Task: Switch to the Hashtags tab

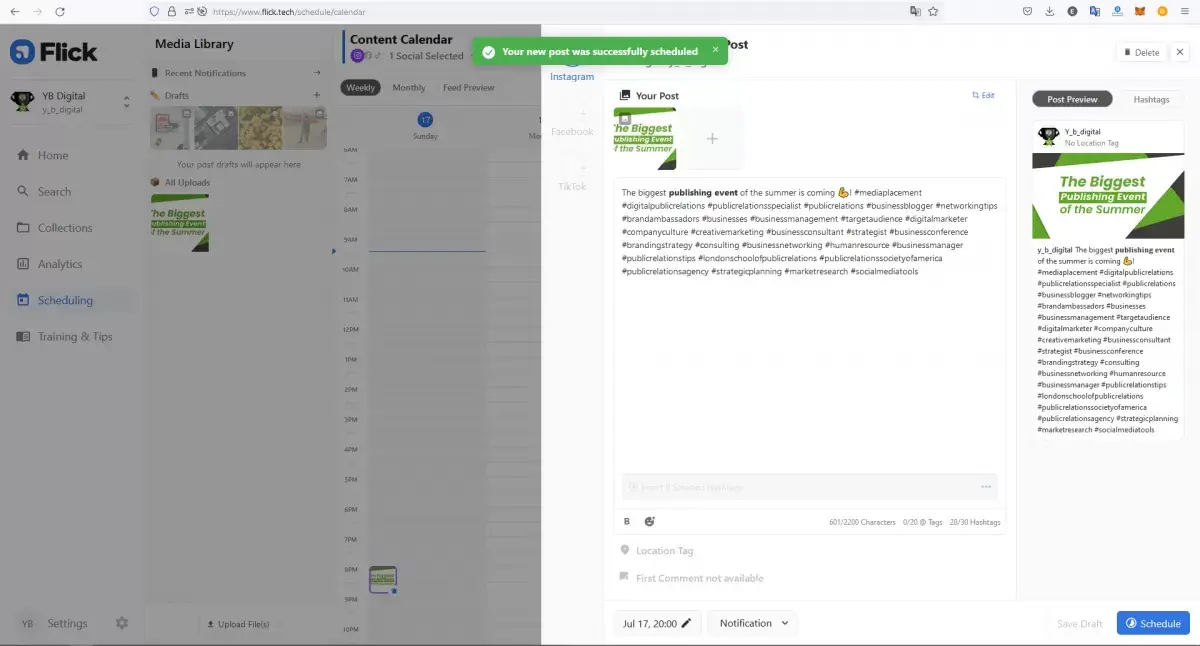Action: pyautogui.click(x=1151, y=99)
